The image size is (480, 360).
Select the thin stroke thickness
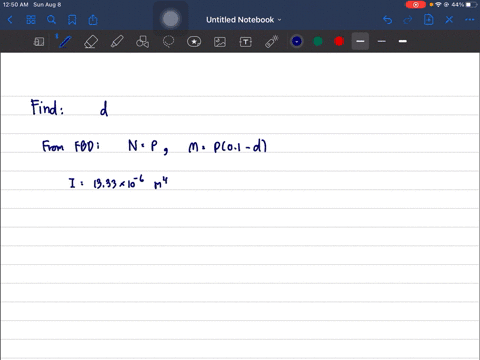click(382, 41)
